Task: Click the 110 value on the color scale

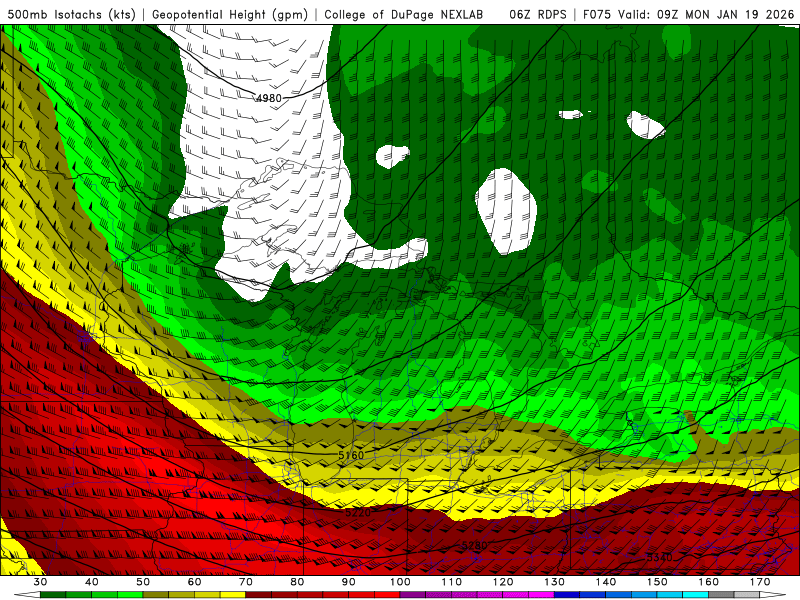Action: click(x=452, y=582)
